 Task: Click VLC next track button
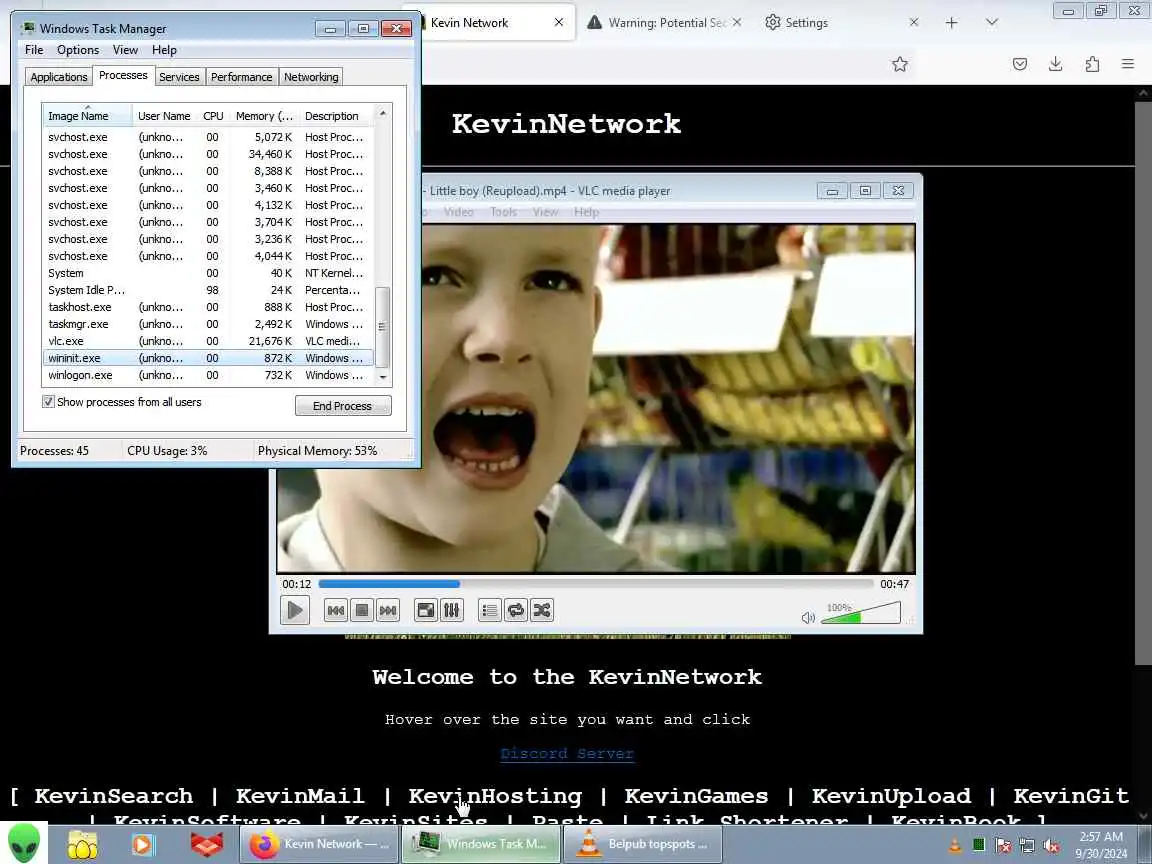pos(388,611)
